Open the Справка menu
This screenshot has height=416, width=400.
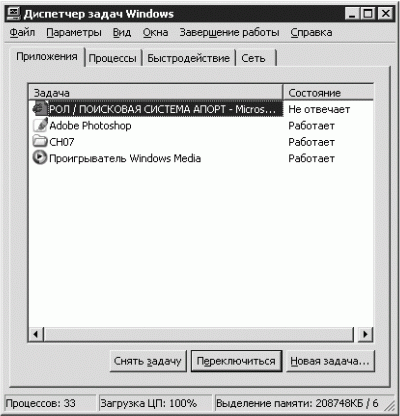(x=311, y=32)
